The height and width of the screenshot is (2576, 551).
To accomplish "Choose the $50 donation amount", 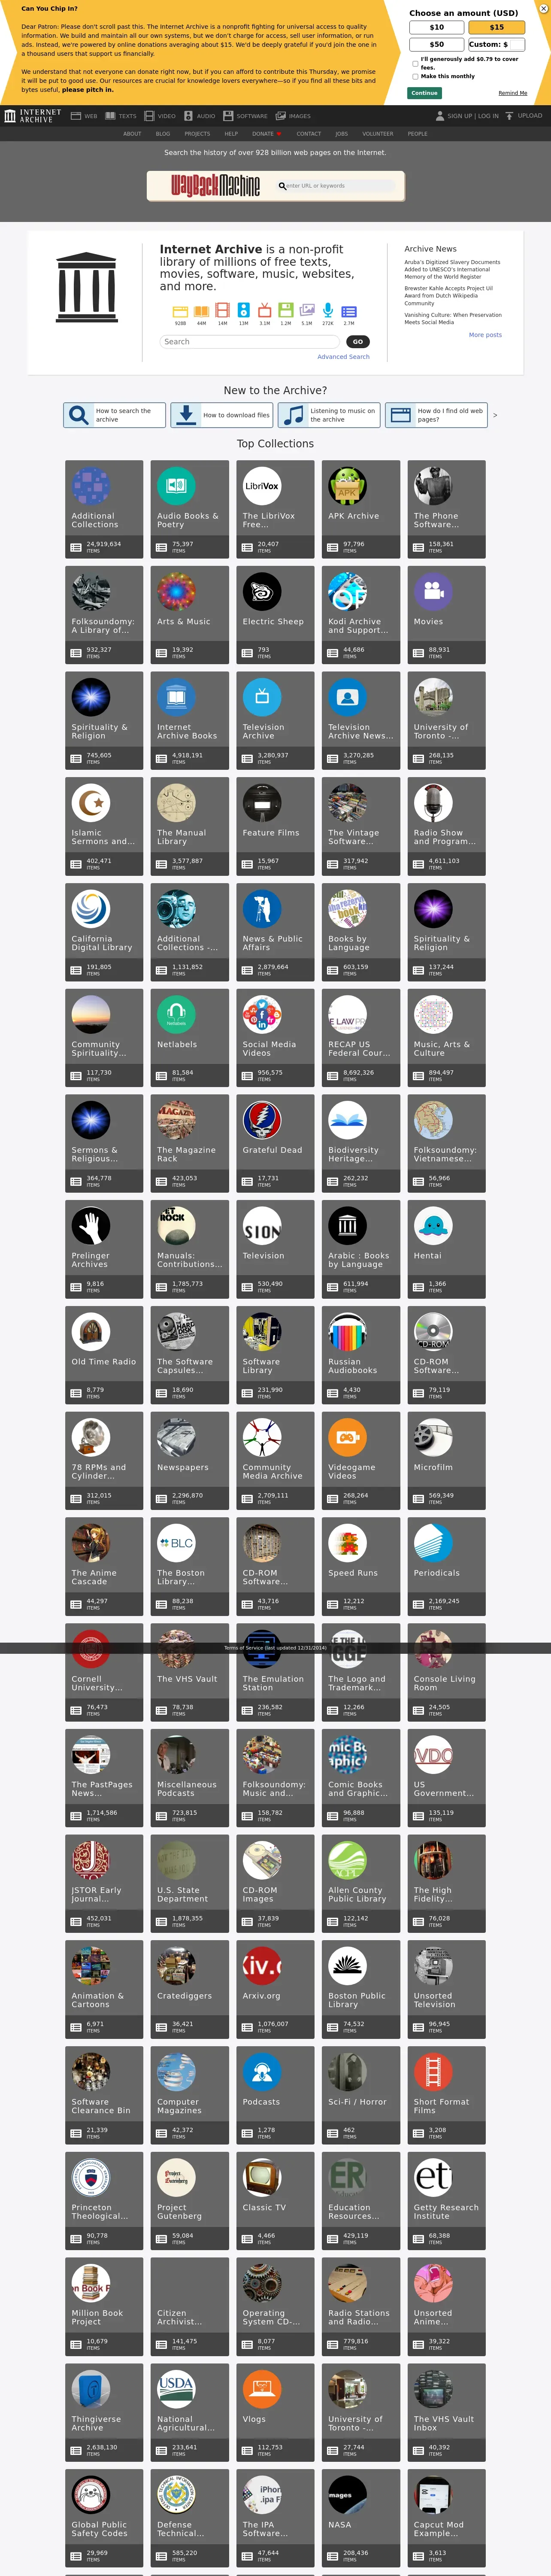I will 437,44.
